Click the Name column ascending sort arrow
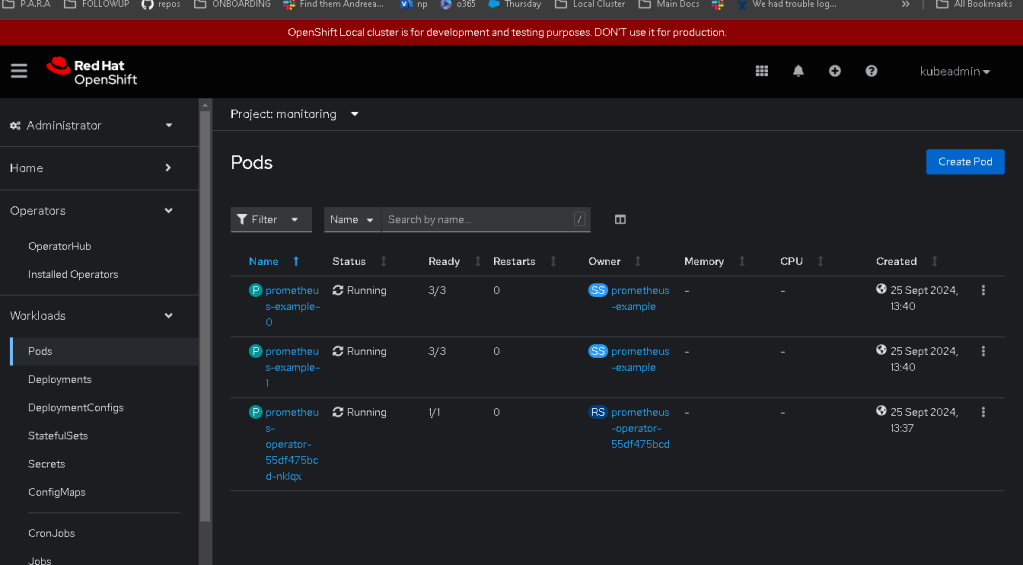Screen dimensions: 1023x565 coord(296,261)
